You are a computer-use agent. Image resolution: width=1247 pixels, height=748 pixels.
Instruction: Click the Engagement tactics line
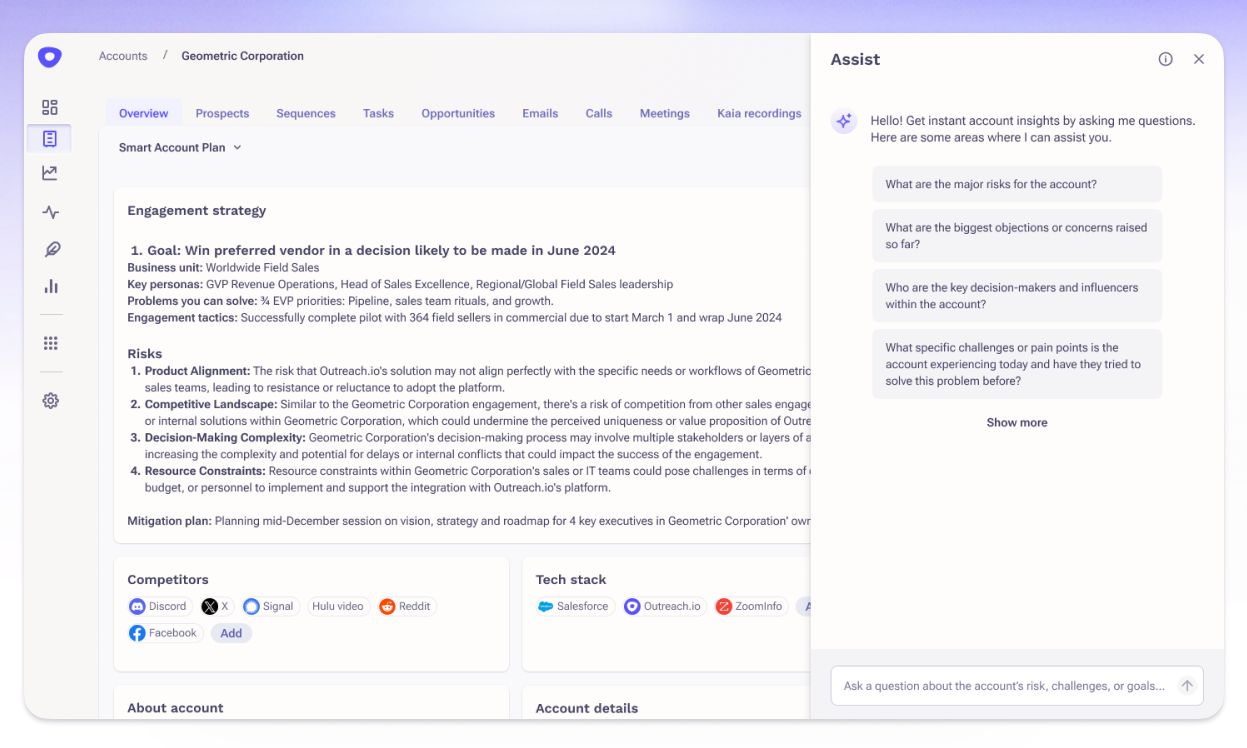coord(454,317)
